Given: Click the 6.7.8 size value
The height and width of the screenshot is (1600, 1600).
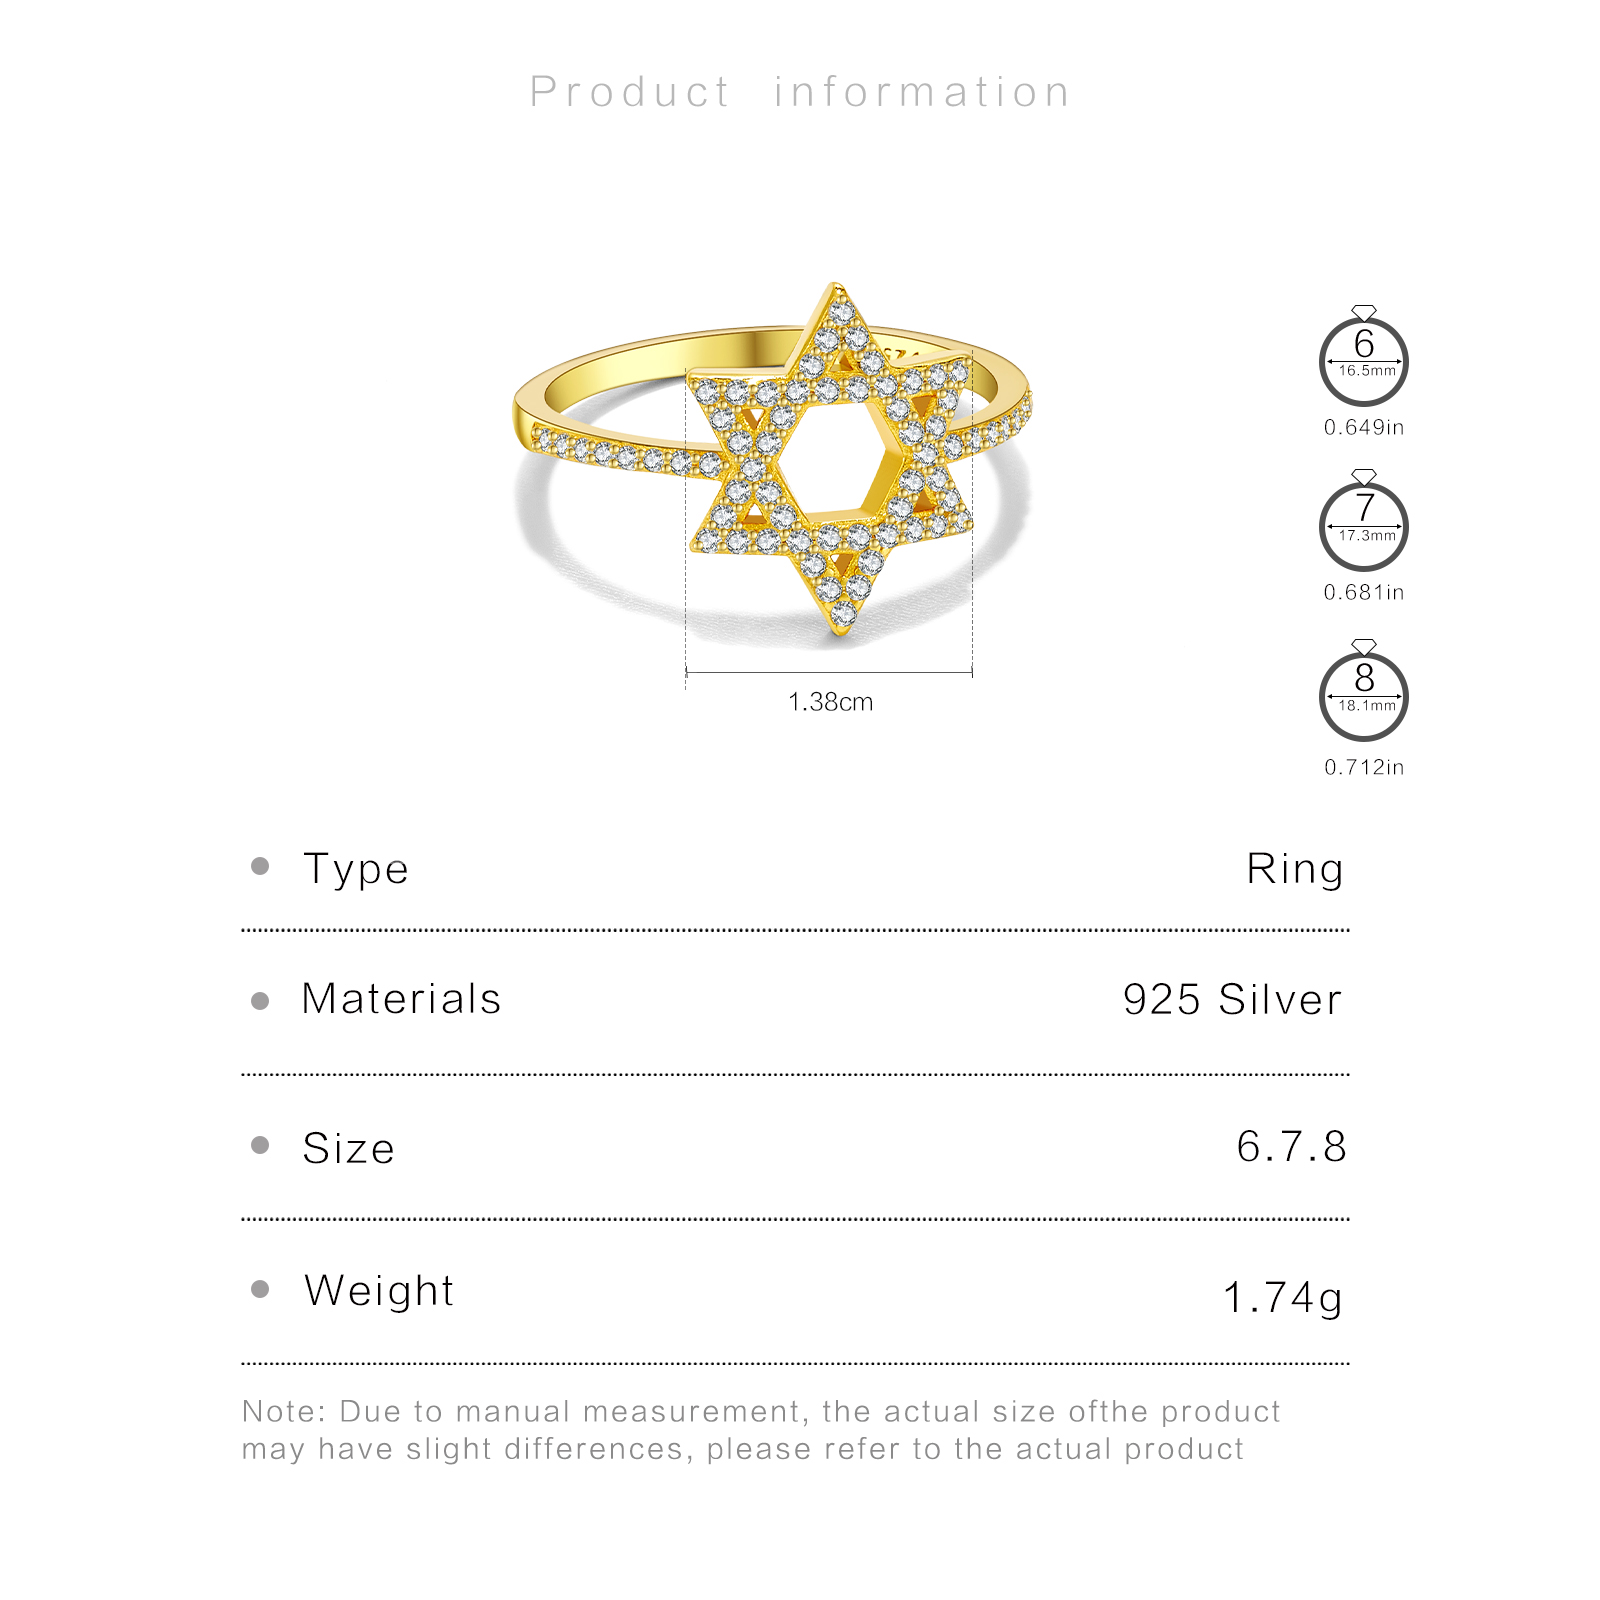Looking at the screenshot, I should (x=1291, y=1147).
